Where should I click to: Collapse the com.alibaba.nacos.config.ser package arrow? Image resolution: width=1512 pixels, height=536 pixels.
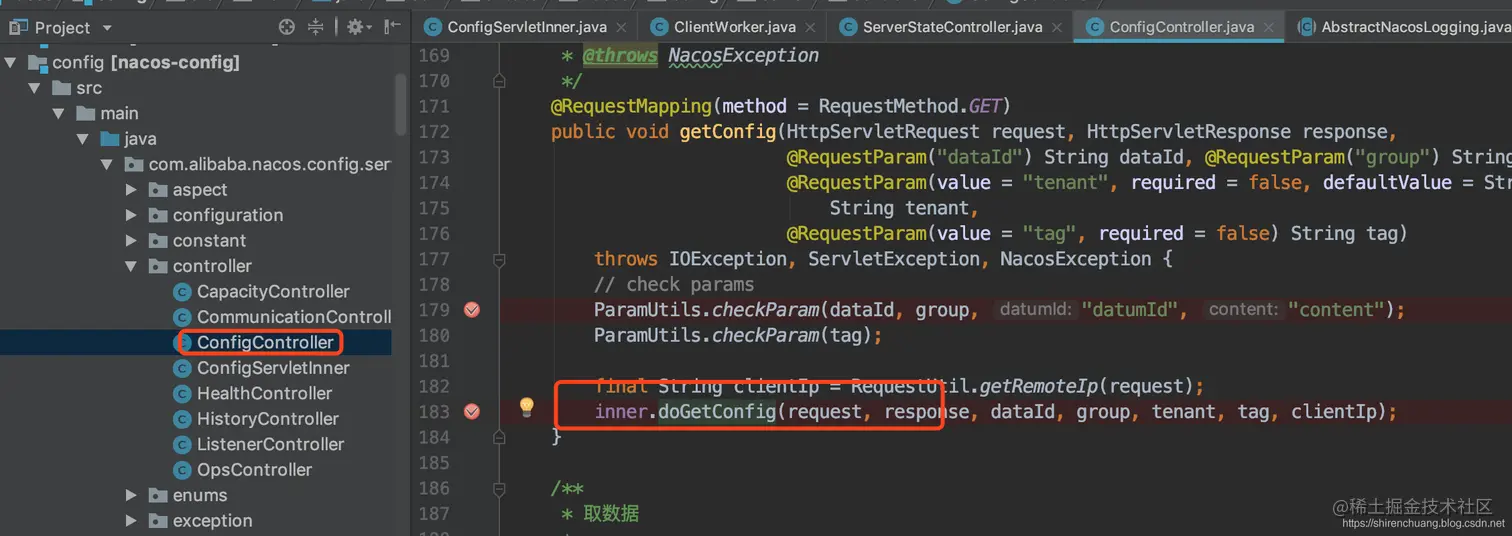pos(107,165)
